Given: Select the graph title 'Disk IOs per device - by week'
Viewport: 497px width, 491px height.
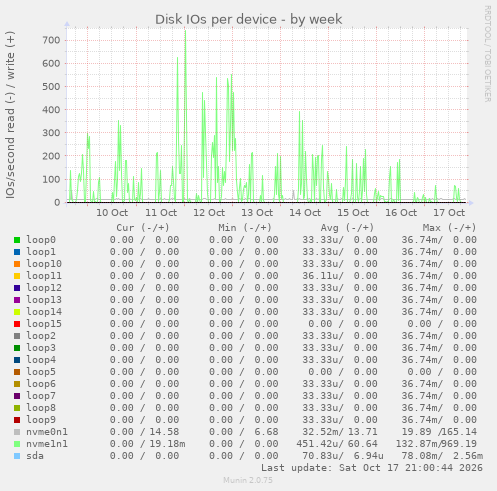Looking at the screenshot, I should pyautogui.click(x=248, y=19).
